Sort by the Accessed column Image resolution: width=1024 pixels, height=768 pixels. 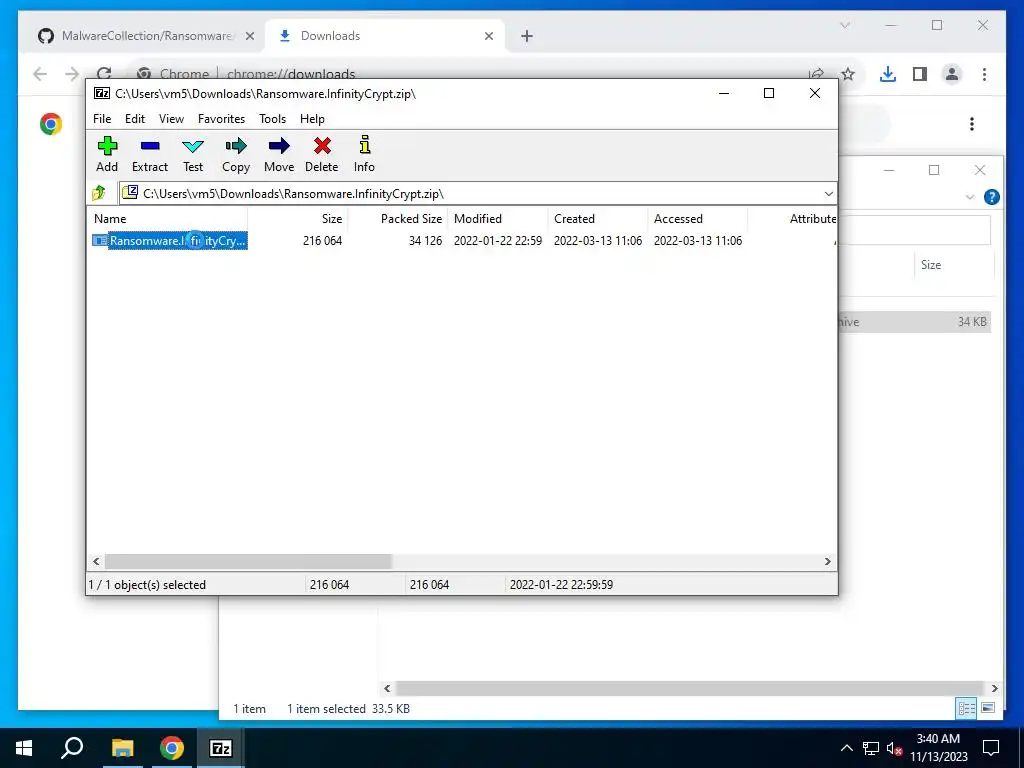[697, 219]
